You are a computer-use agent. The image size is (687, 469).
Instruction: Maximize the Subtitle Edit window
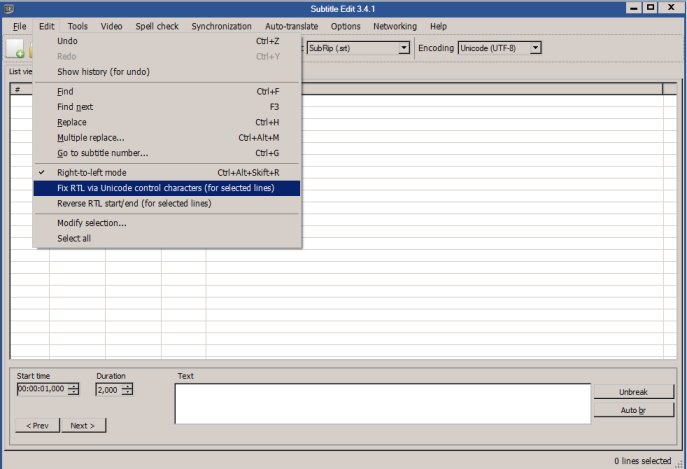point(651,8)
